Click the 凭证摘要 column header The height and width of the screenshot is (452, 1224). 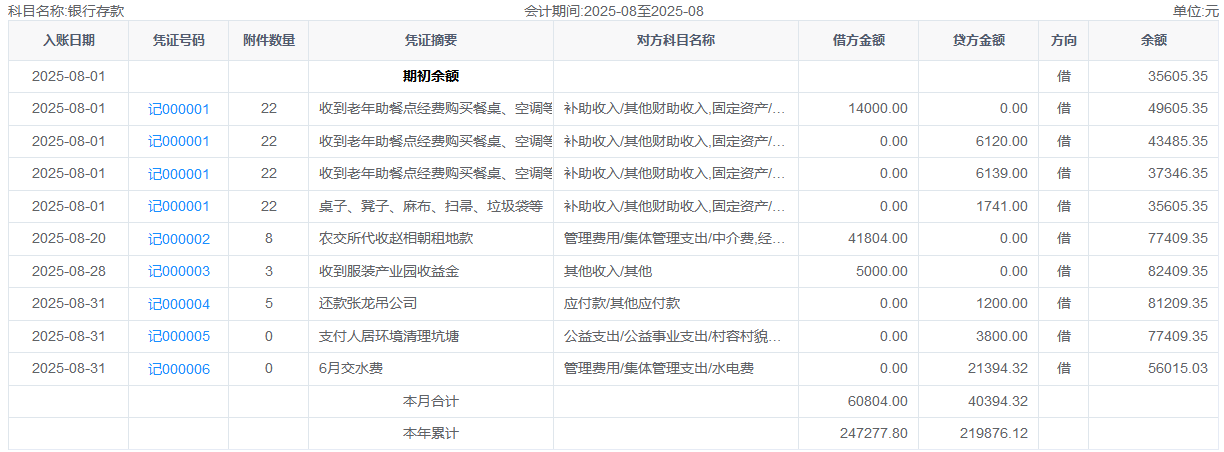click(431, 41)
